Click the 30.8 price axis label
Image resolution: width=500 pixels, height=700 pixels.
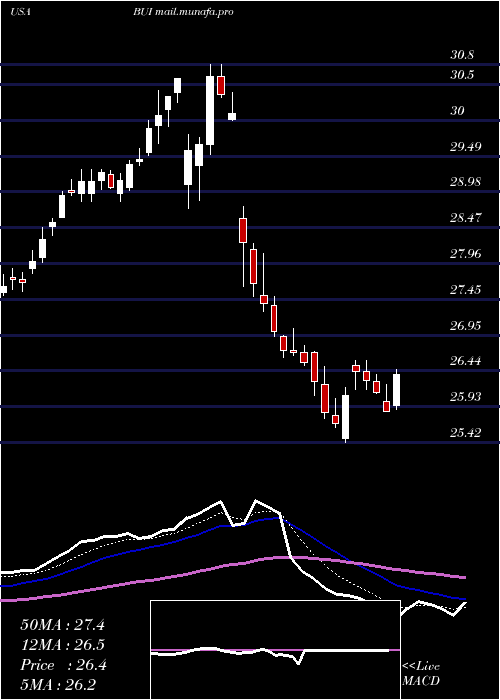point(462,55)
